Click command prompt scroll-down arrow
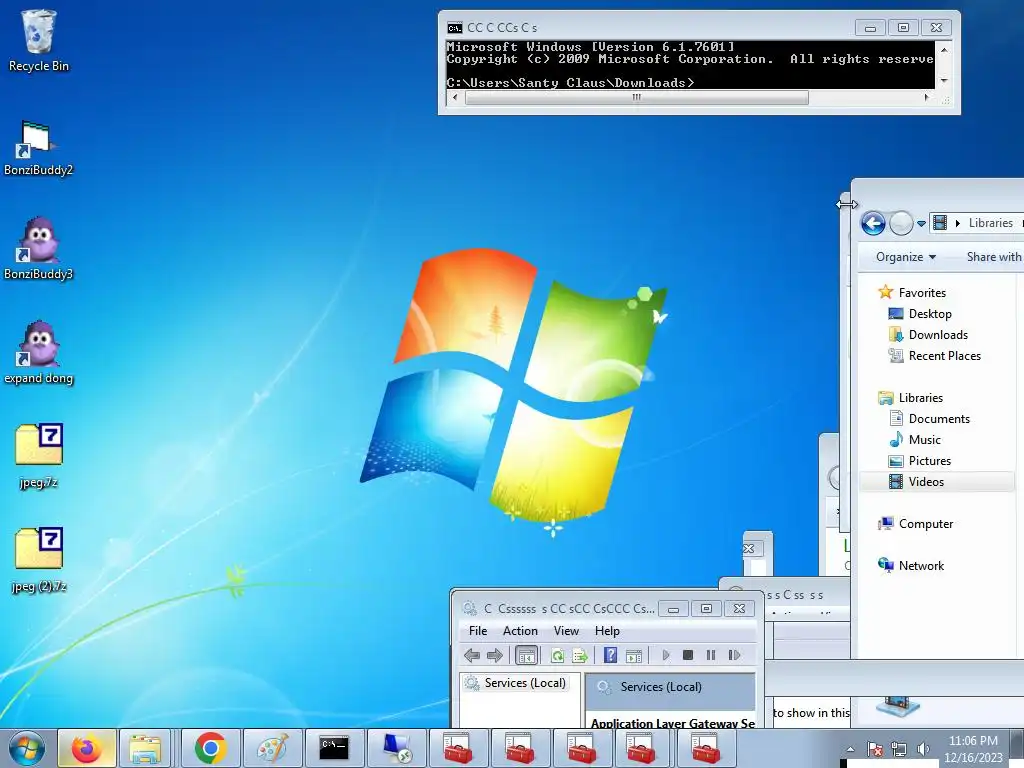This screenshot has width=1024, height=768. (x=944, y=81)
